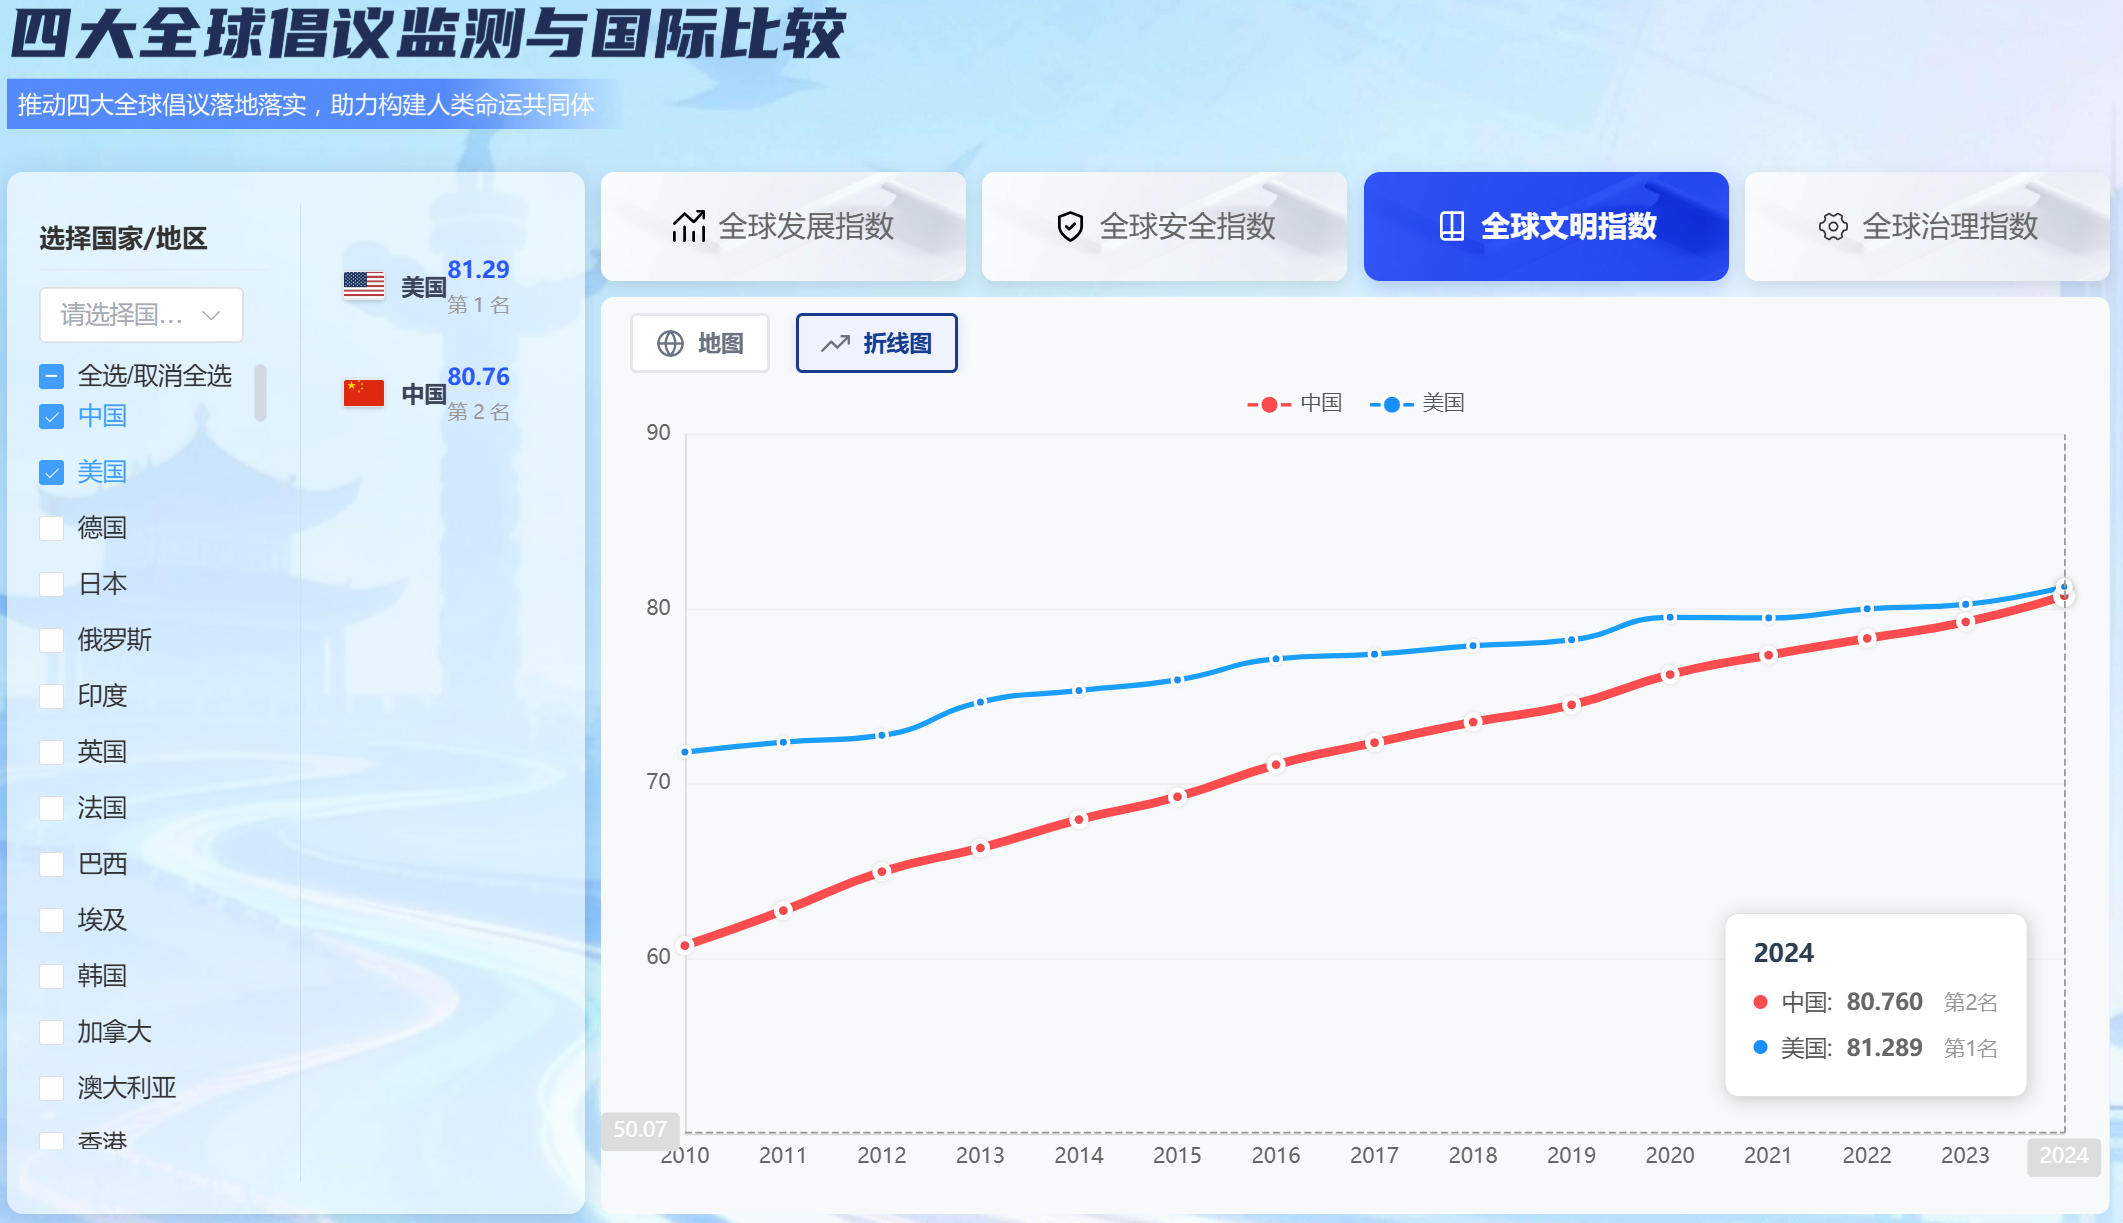
Task: Toggle the red 中国 legend marker
Action: 1269,404
